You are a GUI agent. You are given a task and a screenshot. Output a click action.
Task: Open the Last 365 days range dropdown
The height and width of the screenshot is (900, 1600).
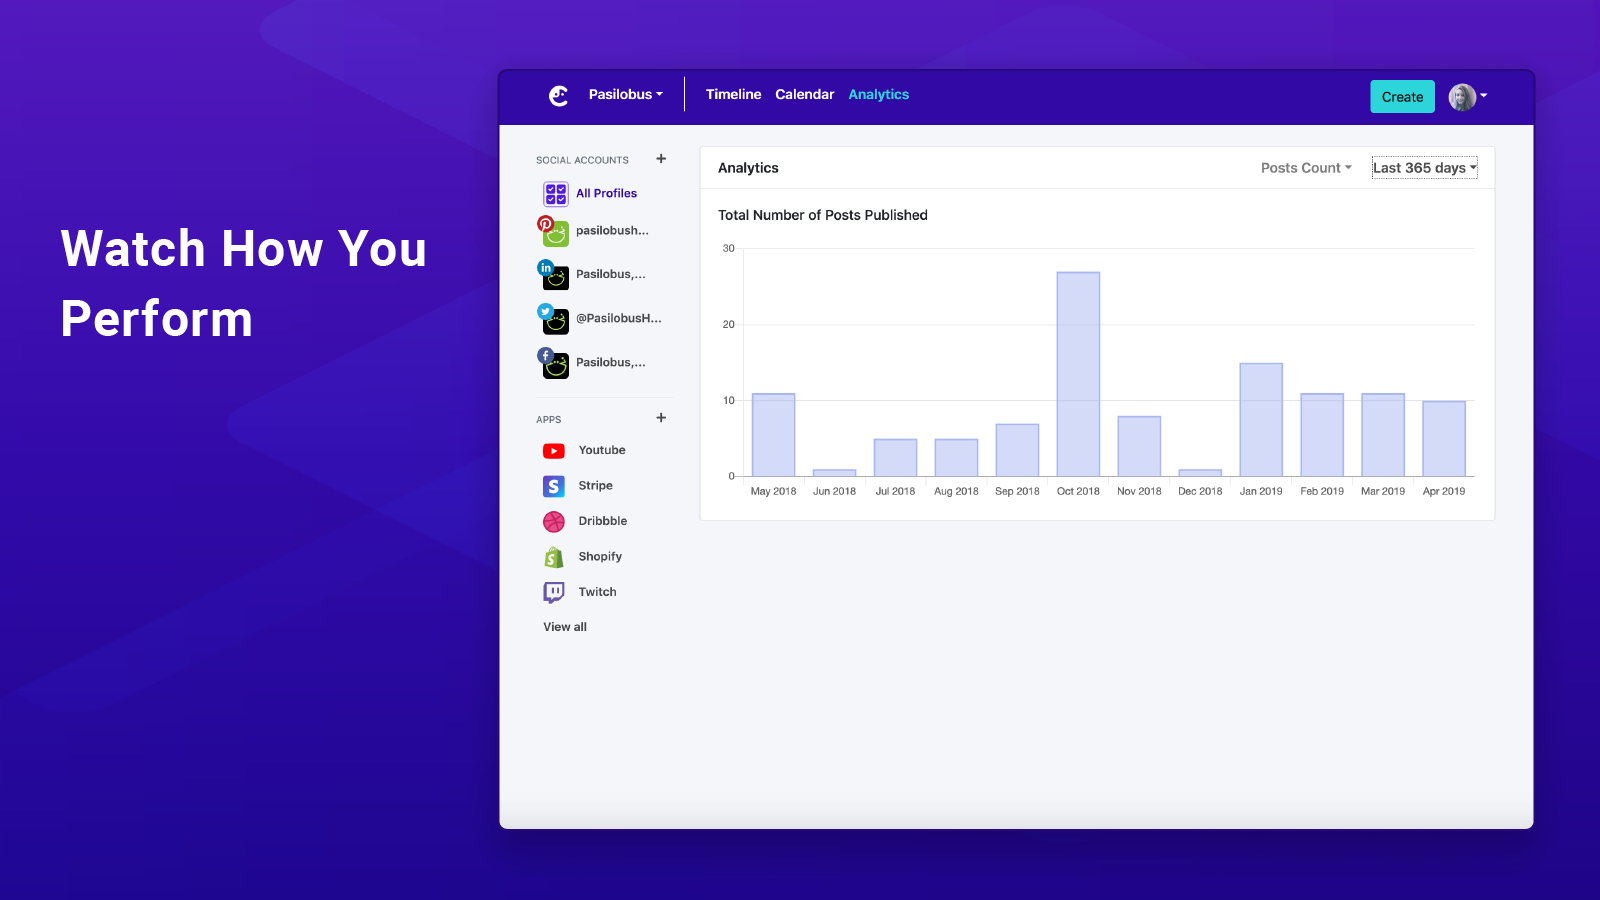coord(1424,168)
